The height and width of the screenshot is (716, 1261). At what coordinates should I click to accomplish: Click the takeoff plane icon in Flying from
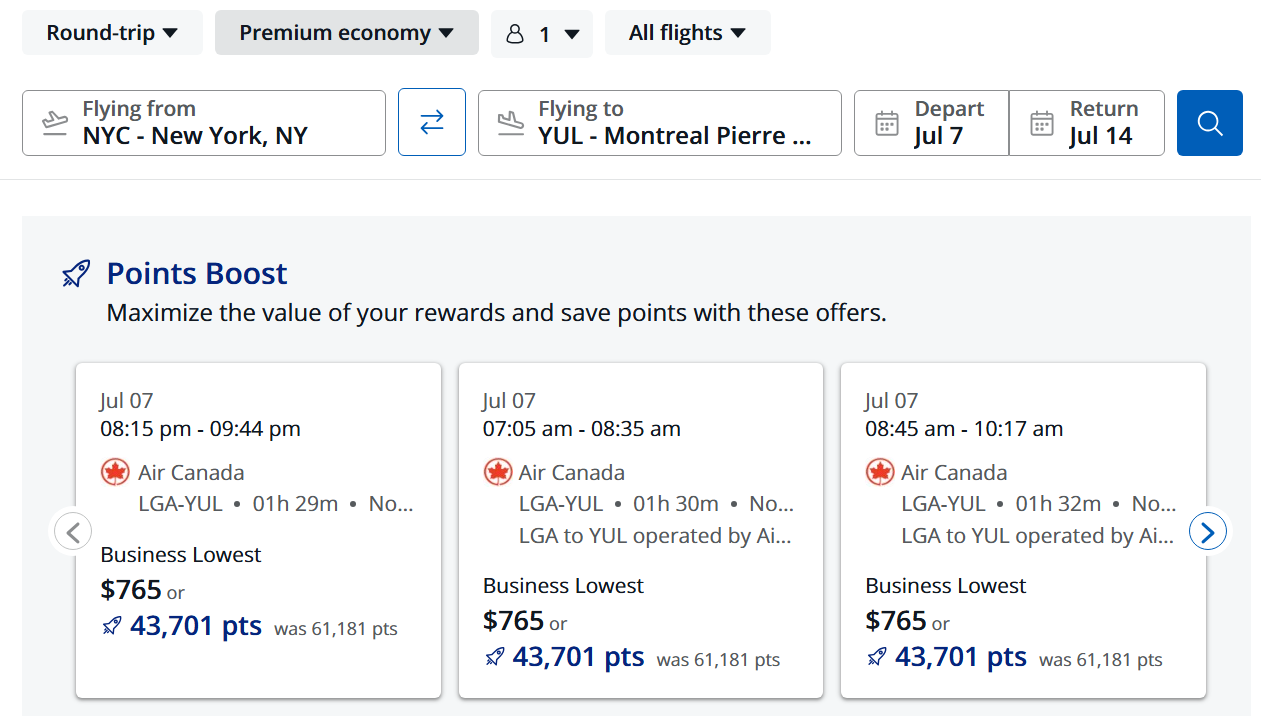tap(55, 123)
